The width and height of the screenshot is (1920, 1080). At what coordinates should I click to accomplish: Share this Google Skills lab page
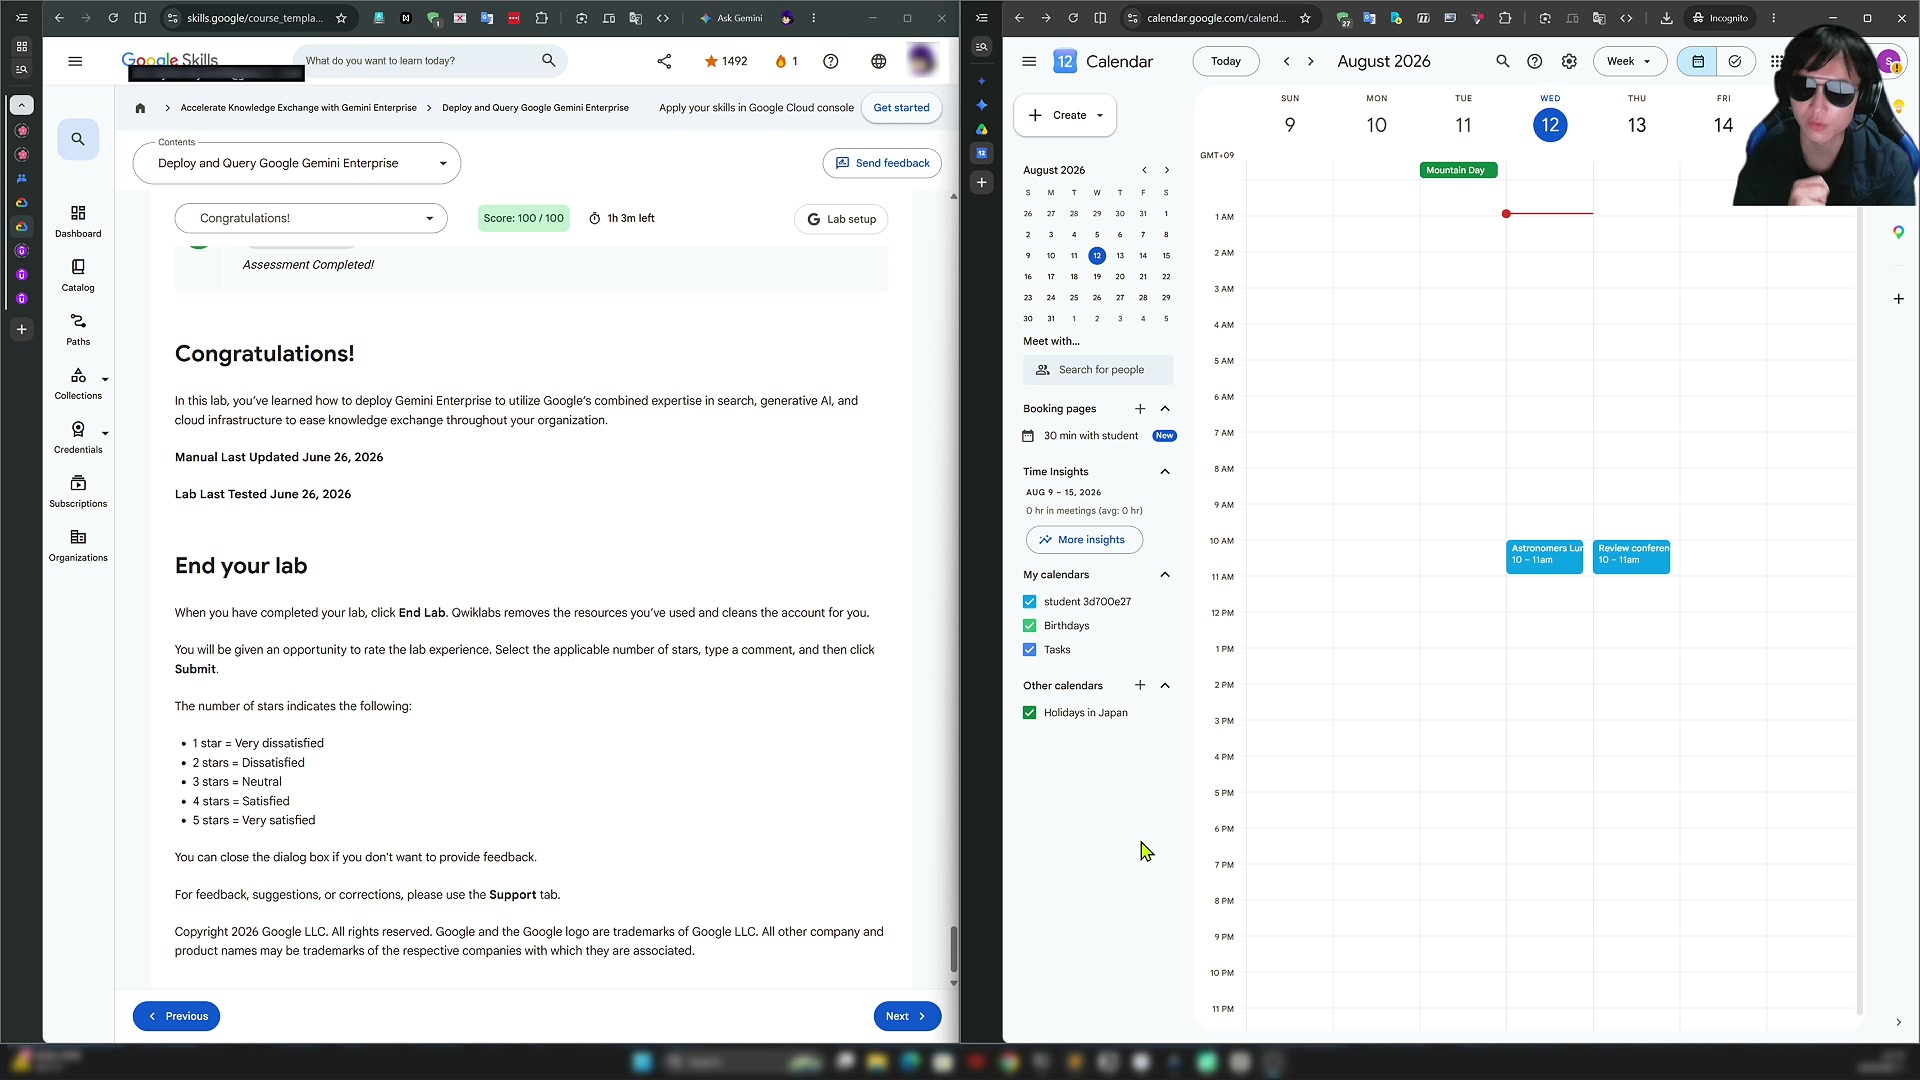(x=664, y=61)
